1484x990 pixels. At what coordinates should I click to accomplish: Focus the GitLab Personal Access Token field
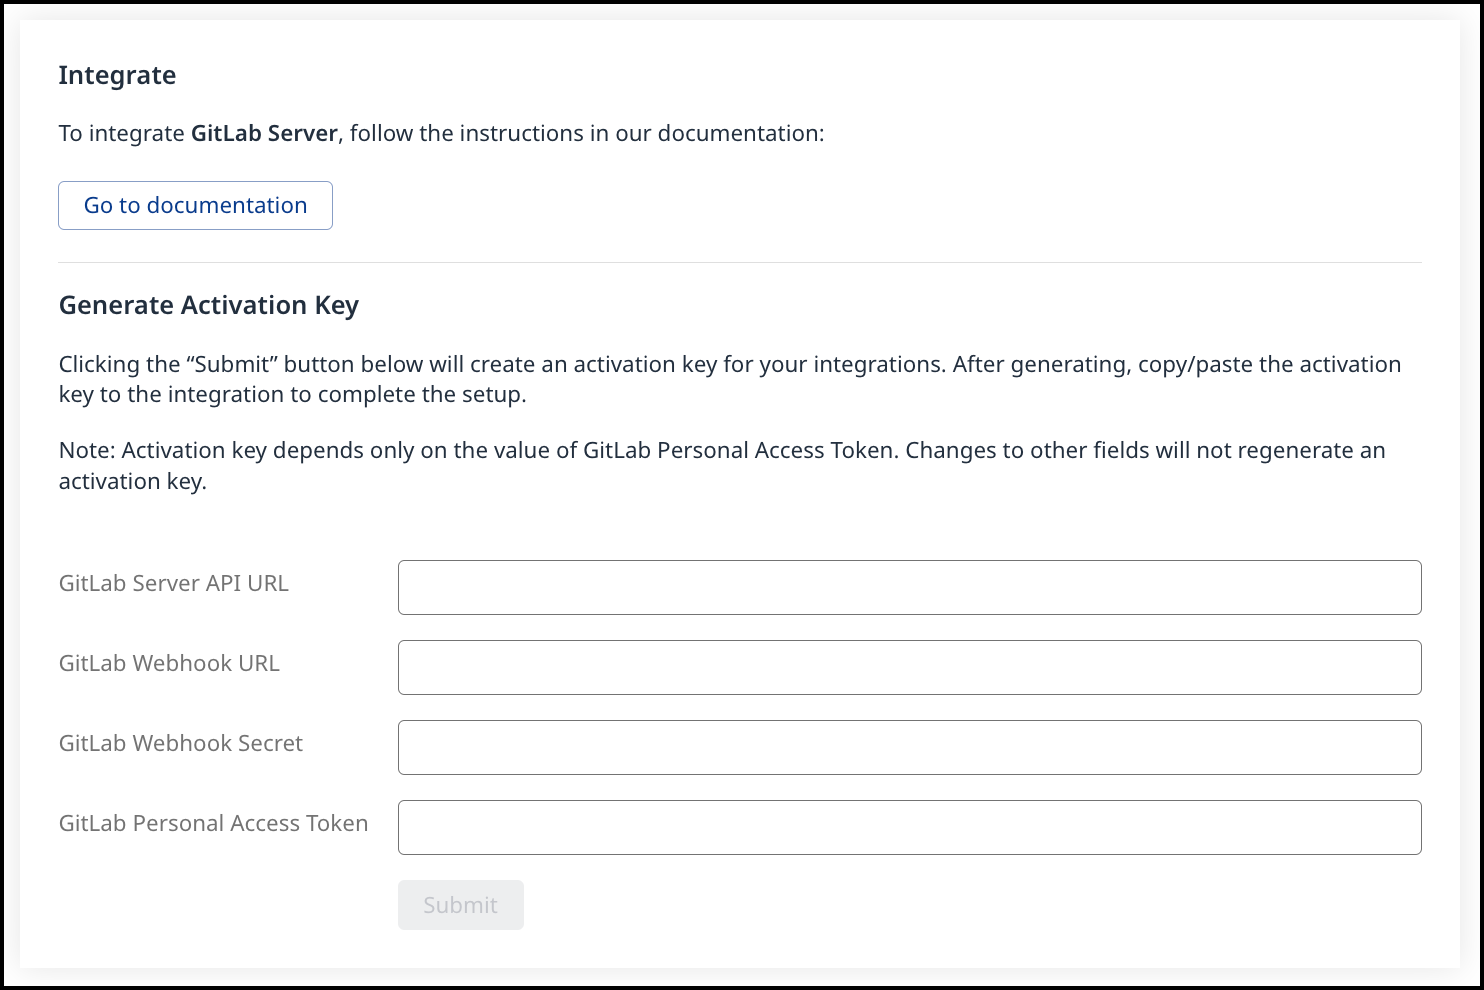click(909, 827)
